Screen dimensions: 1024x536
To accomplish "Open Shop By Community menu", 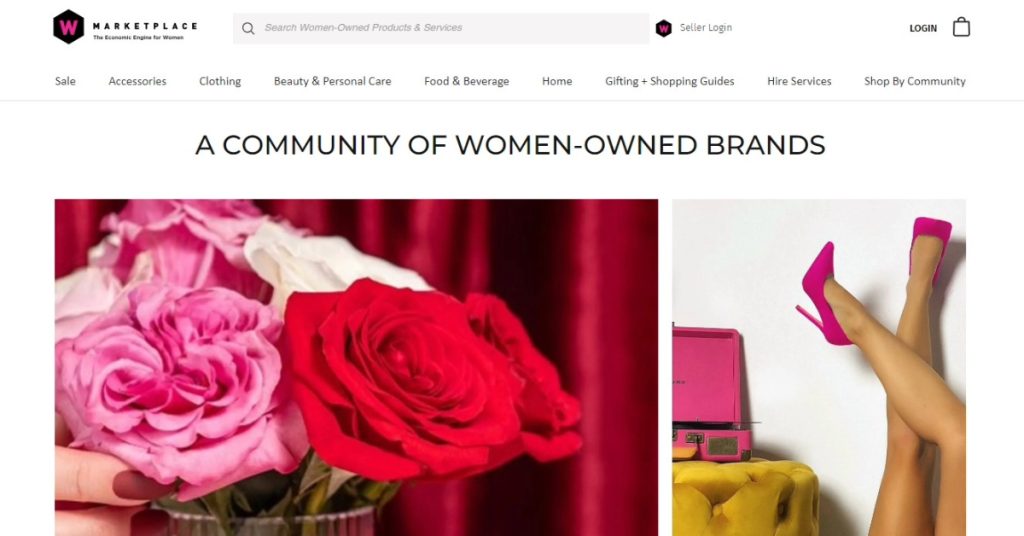I will [914, 81].
